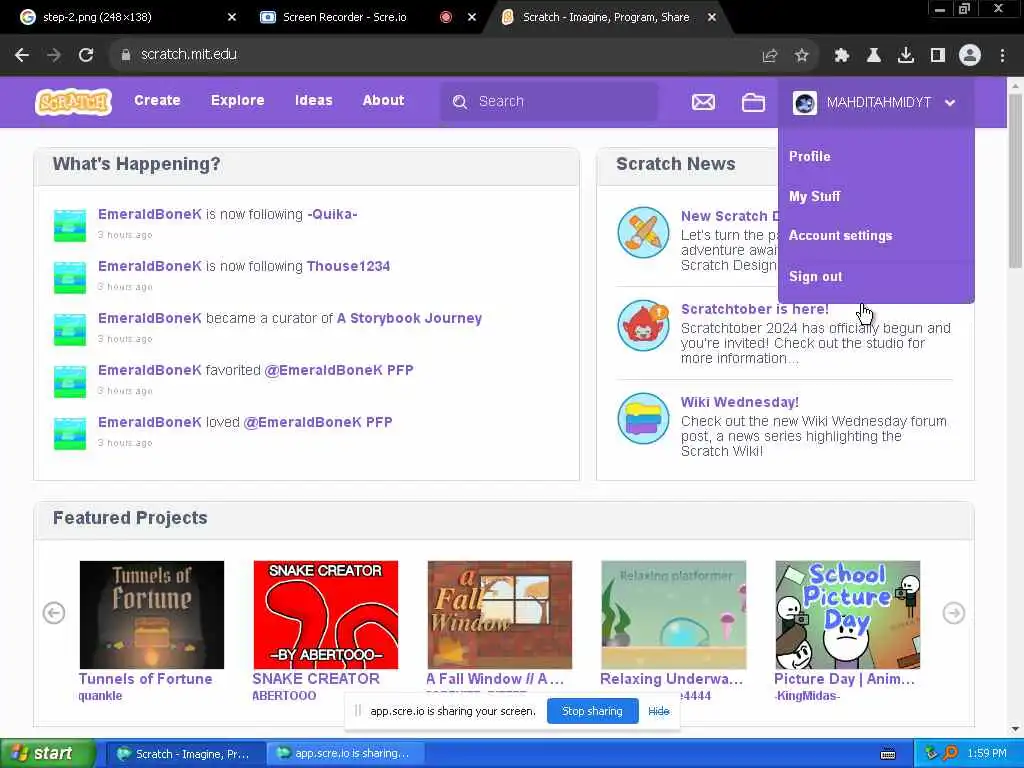Click the Scratch logo
The width and height of the screenshot is (1024, 768).
(73, 102)
